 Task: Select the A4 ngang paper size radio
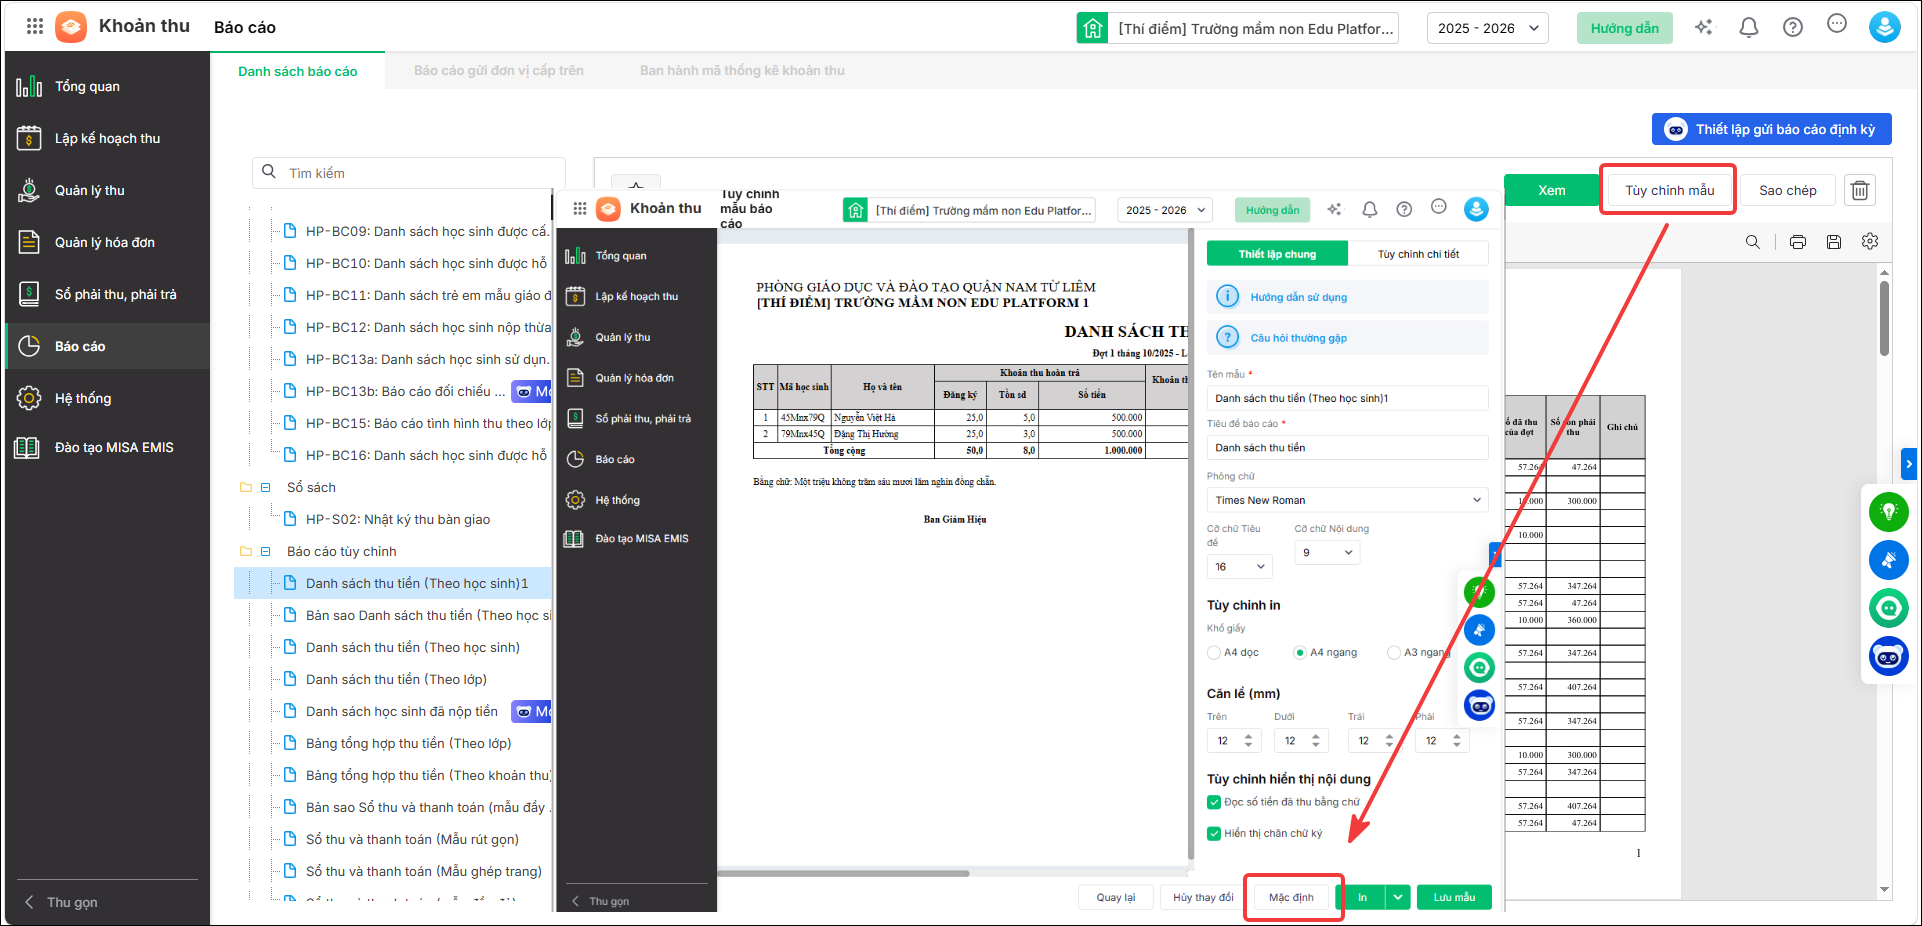[x=1300, y=652]
